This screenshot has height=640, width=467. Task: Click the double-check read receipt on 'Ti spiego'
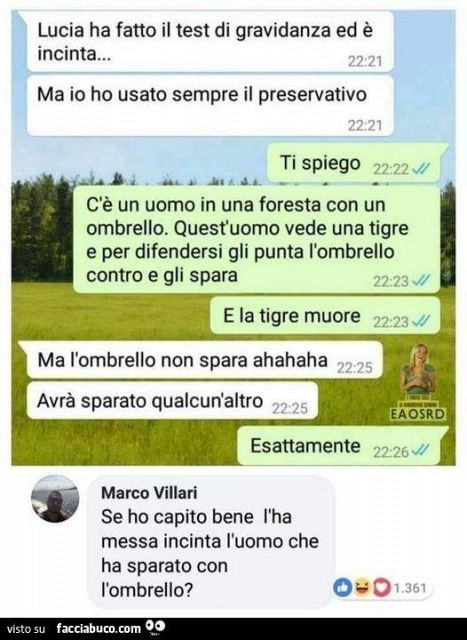tap(420, 169)
